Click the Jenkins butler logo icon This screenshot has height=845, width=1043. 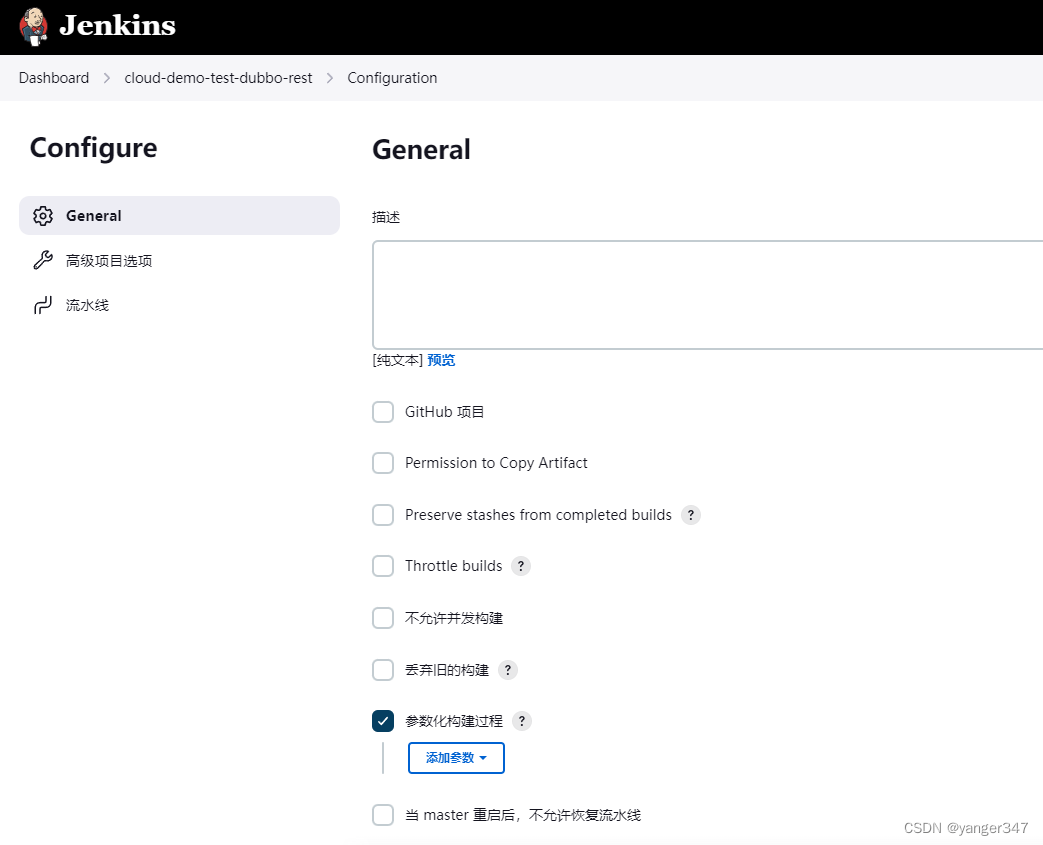(x=33, y=26)
